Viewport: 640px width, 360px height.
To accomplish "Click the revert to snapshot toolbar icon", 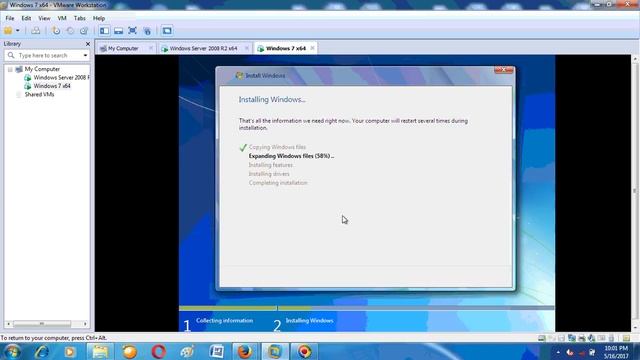I will pyautogui.click(x=70, y=31).
